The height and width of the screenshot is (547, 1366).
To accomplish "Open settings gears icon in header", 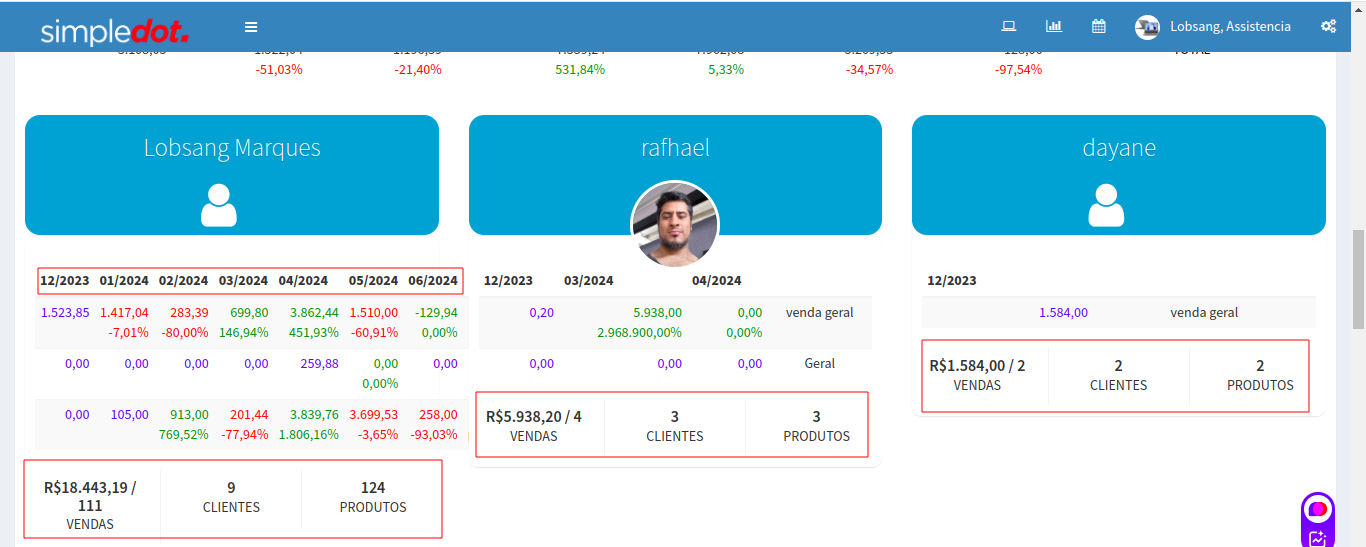I will [x=1328, y=27].
